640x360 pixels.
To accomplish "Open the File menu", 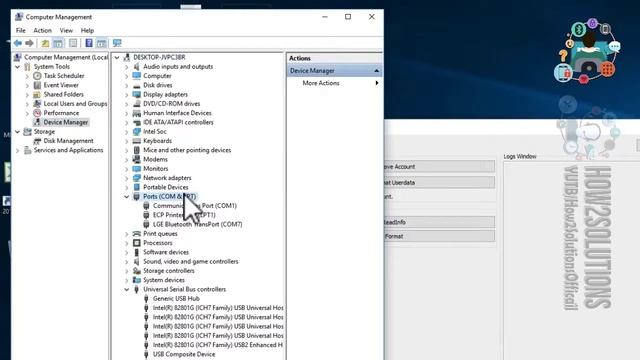I will pyautogui.click(x=20, y=30).
